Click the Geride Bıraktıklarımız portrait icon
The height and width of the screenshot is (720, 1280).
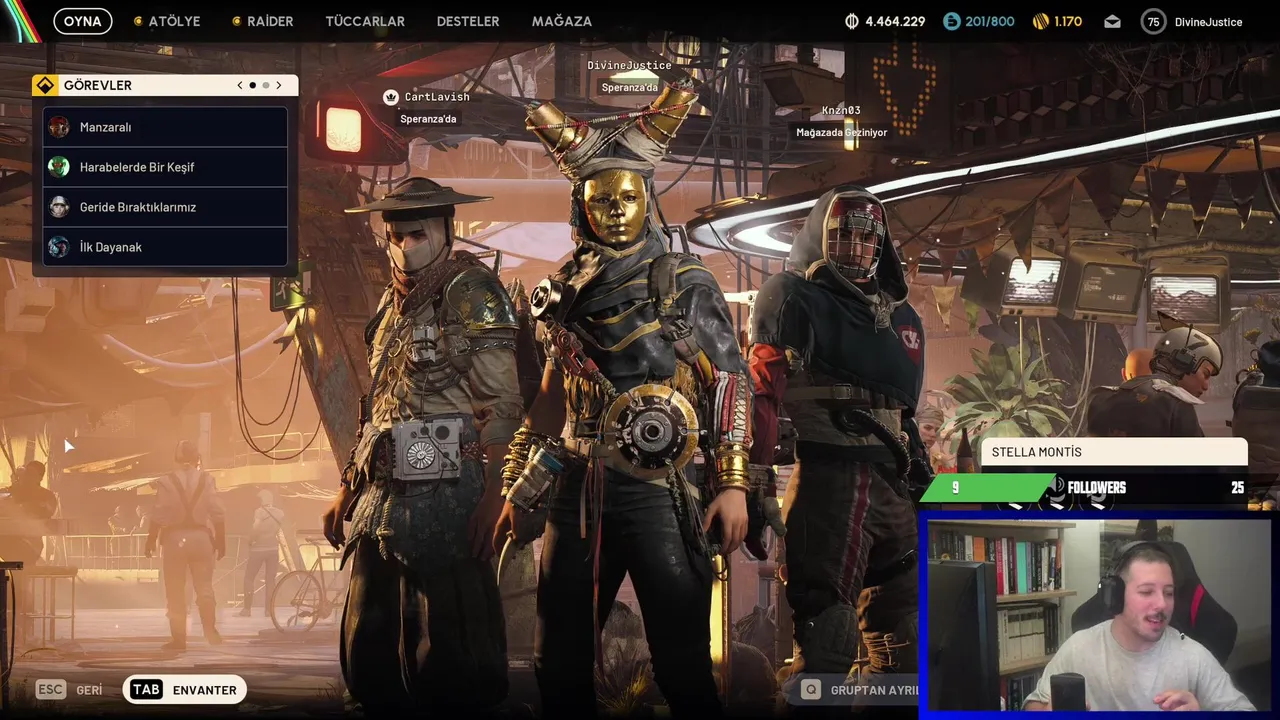pos(59,207)
